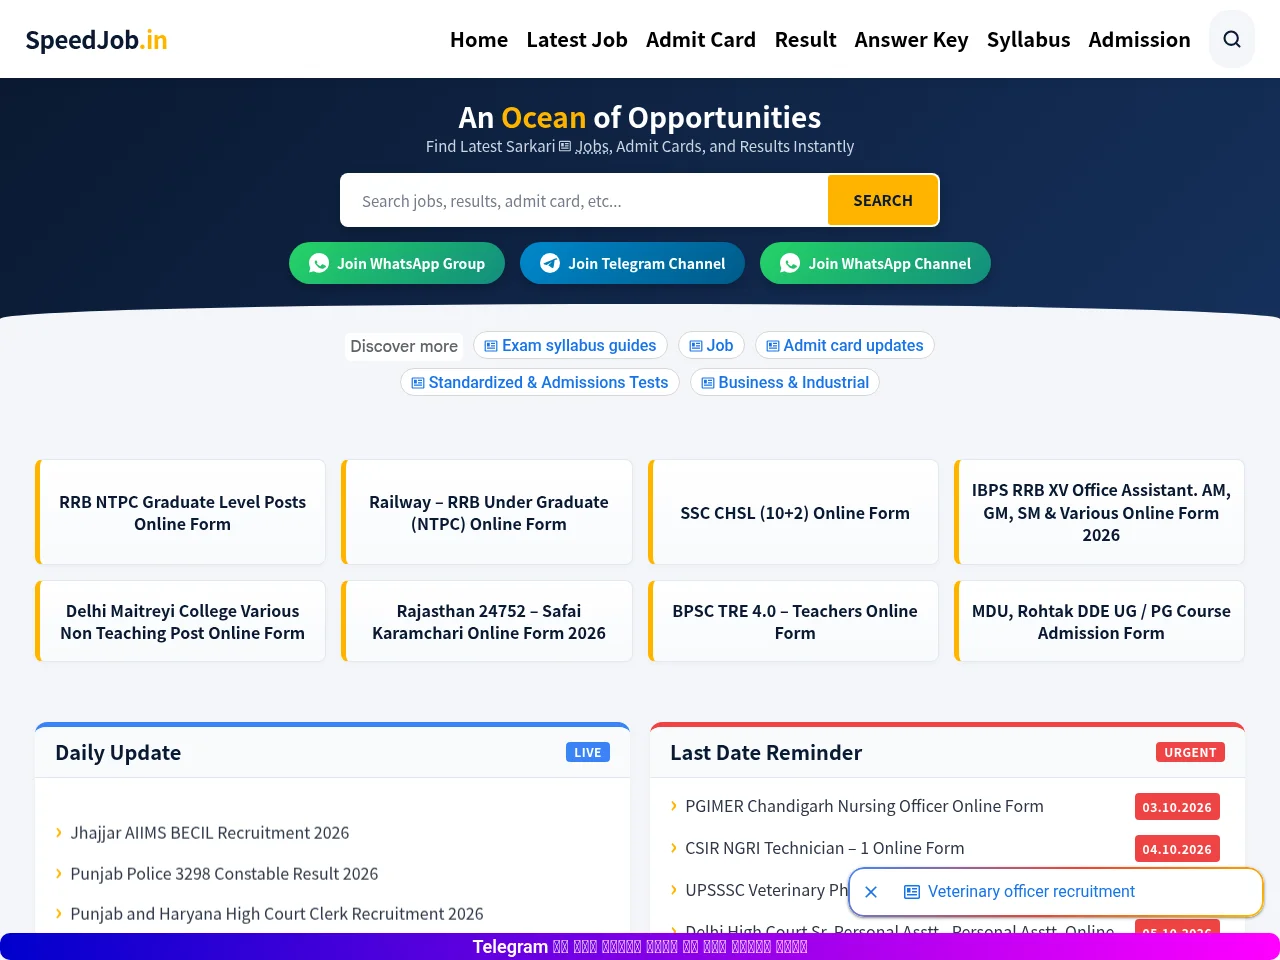
Task: Click the Telegram banner at page bottom
Action: point(640,946)
